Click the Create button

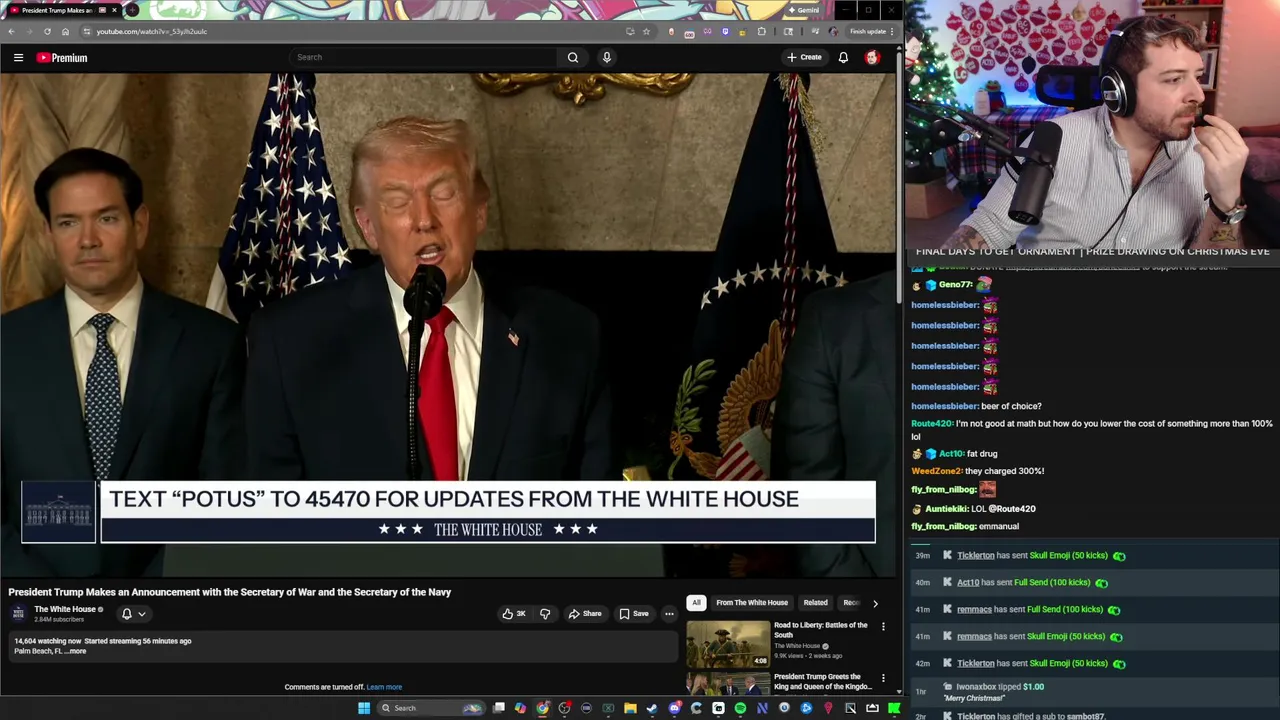click(x=804, y=57)
